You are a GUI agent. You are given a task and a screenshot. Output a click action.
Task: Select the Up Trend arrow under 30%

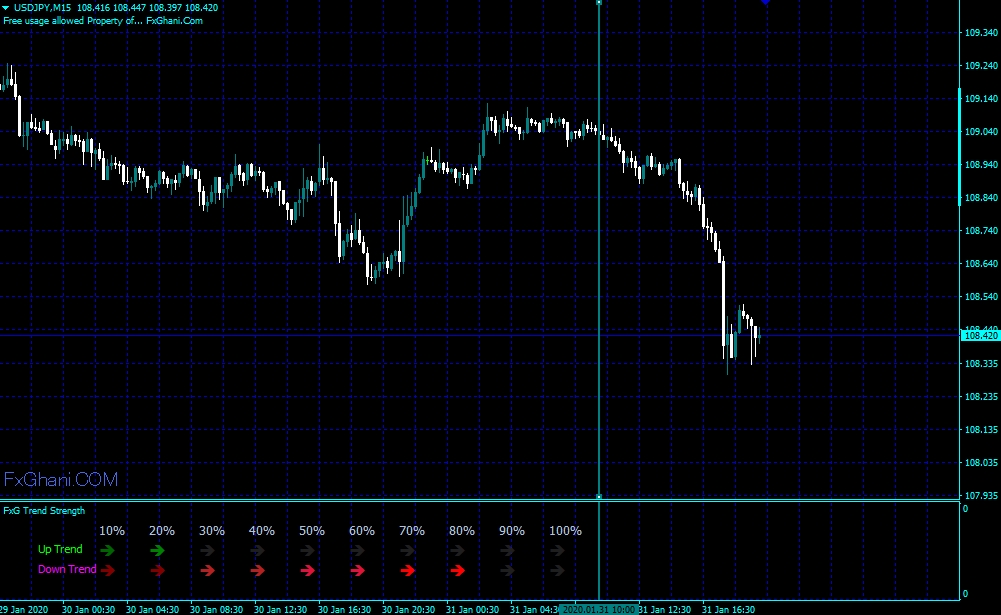(x=207, y=550)
